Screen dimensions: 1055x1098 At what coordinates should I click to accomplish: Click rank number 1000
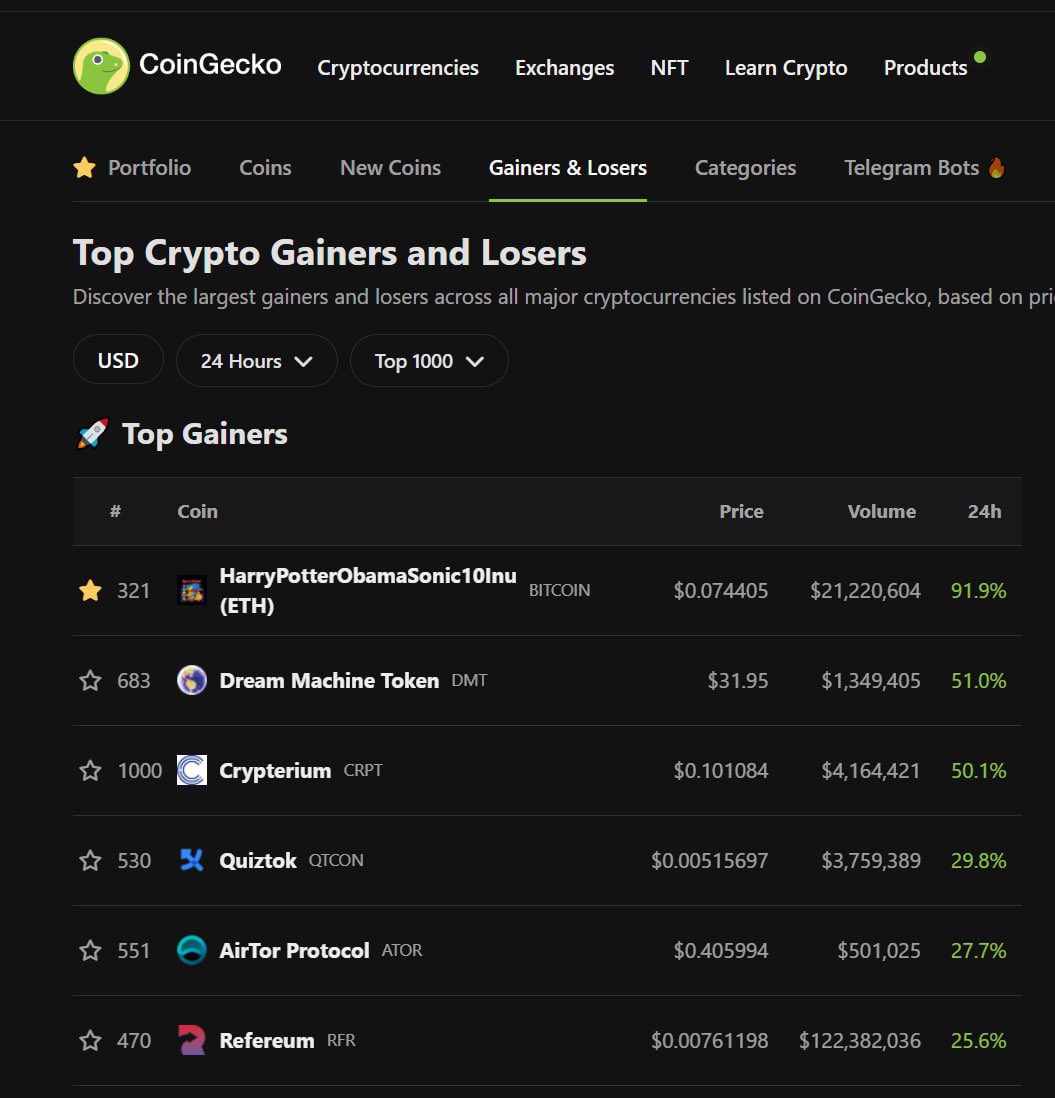point(140,770)
